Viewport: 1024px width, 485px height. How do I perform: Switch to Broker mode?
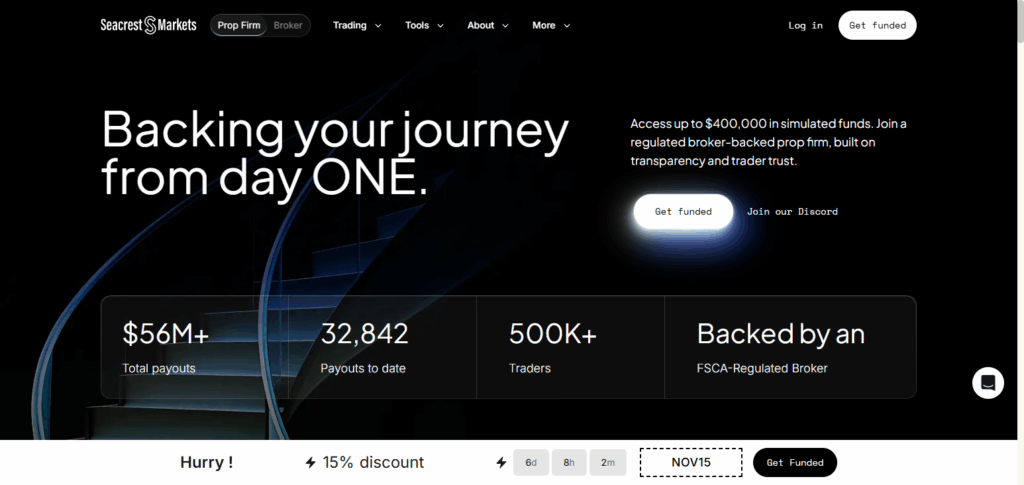288,25
